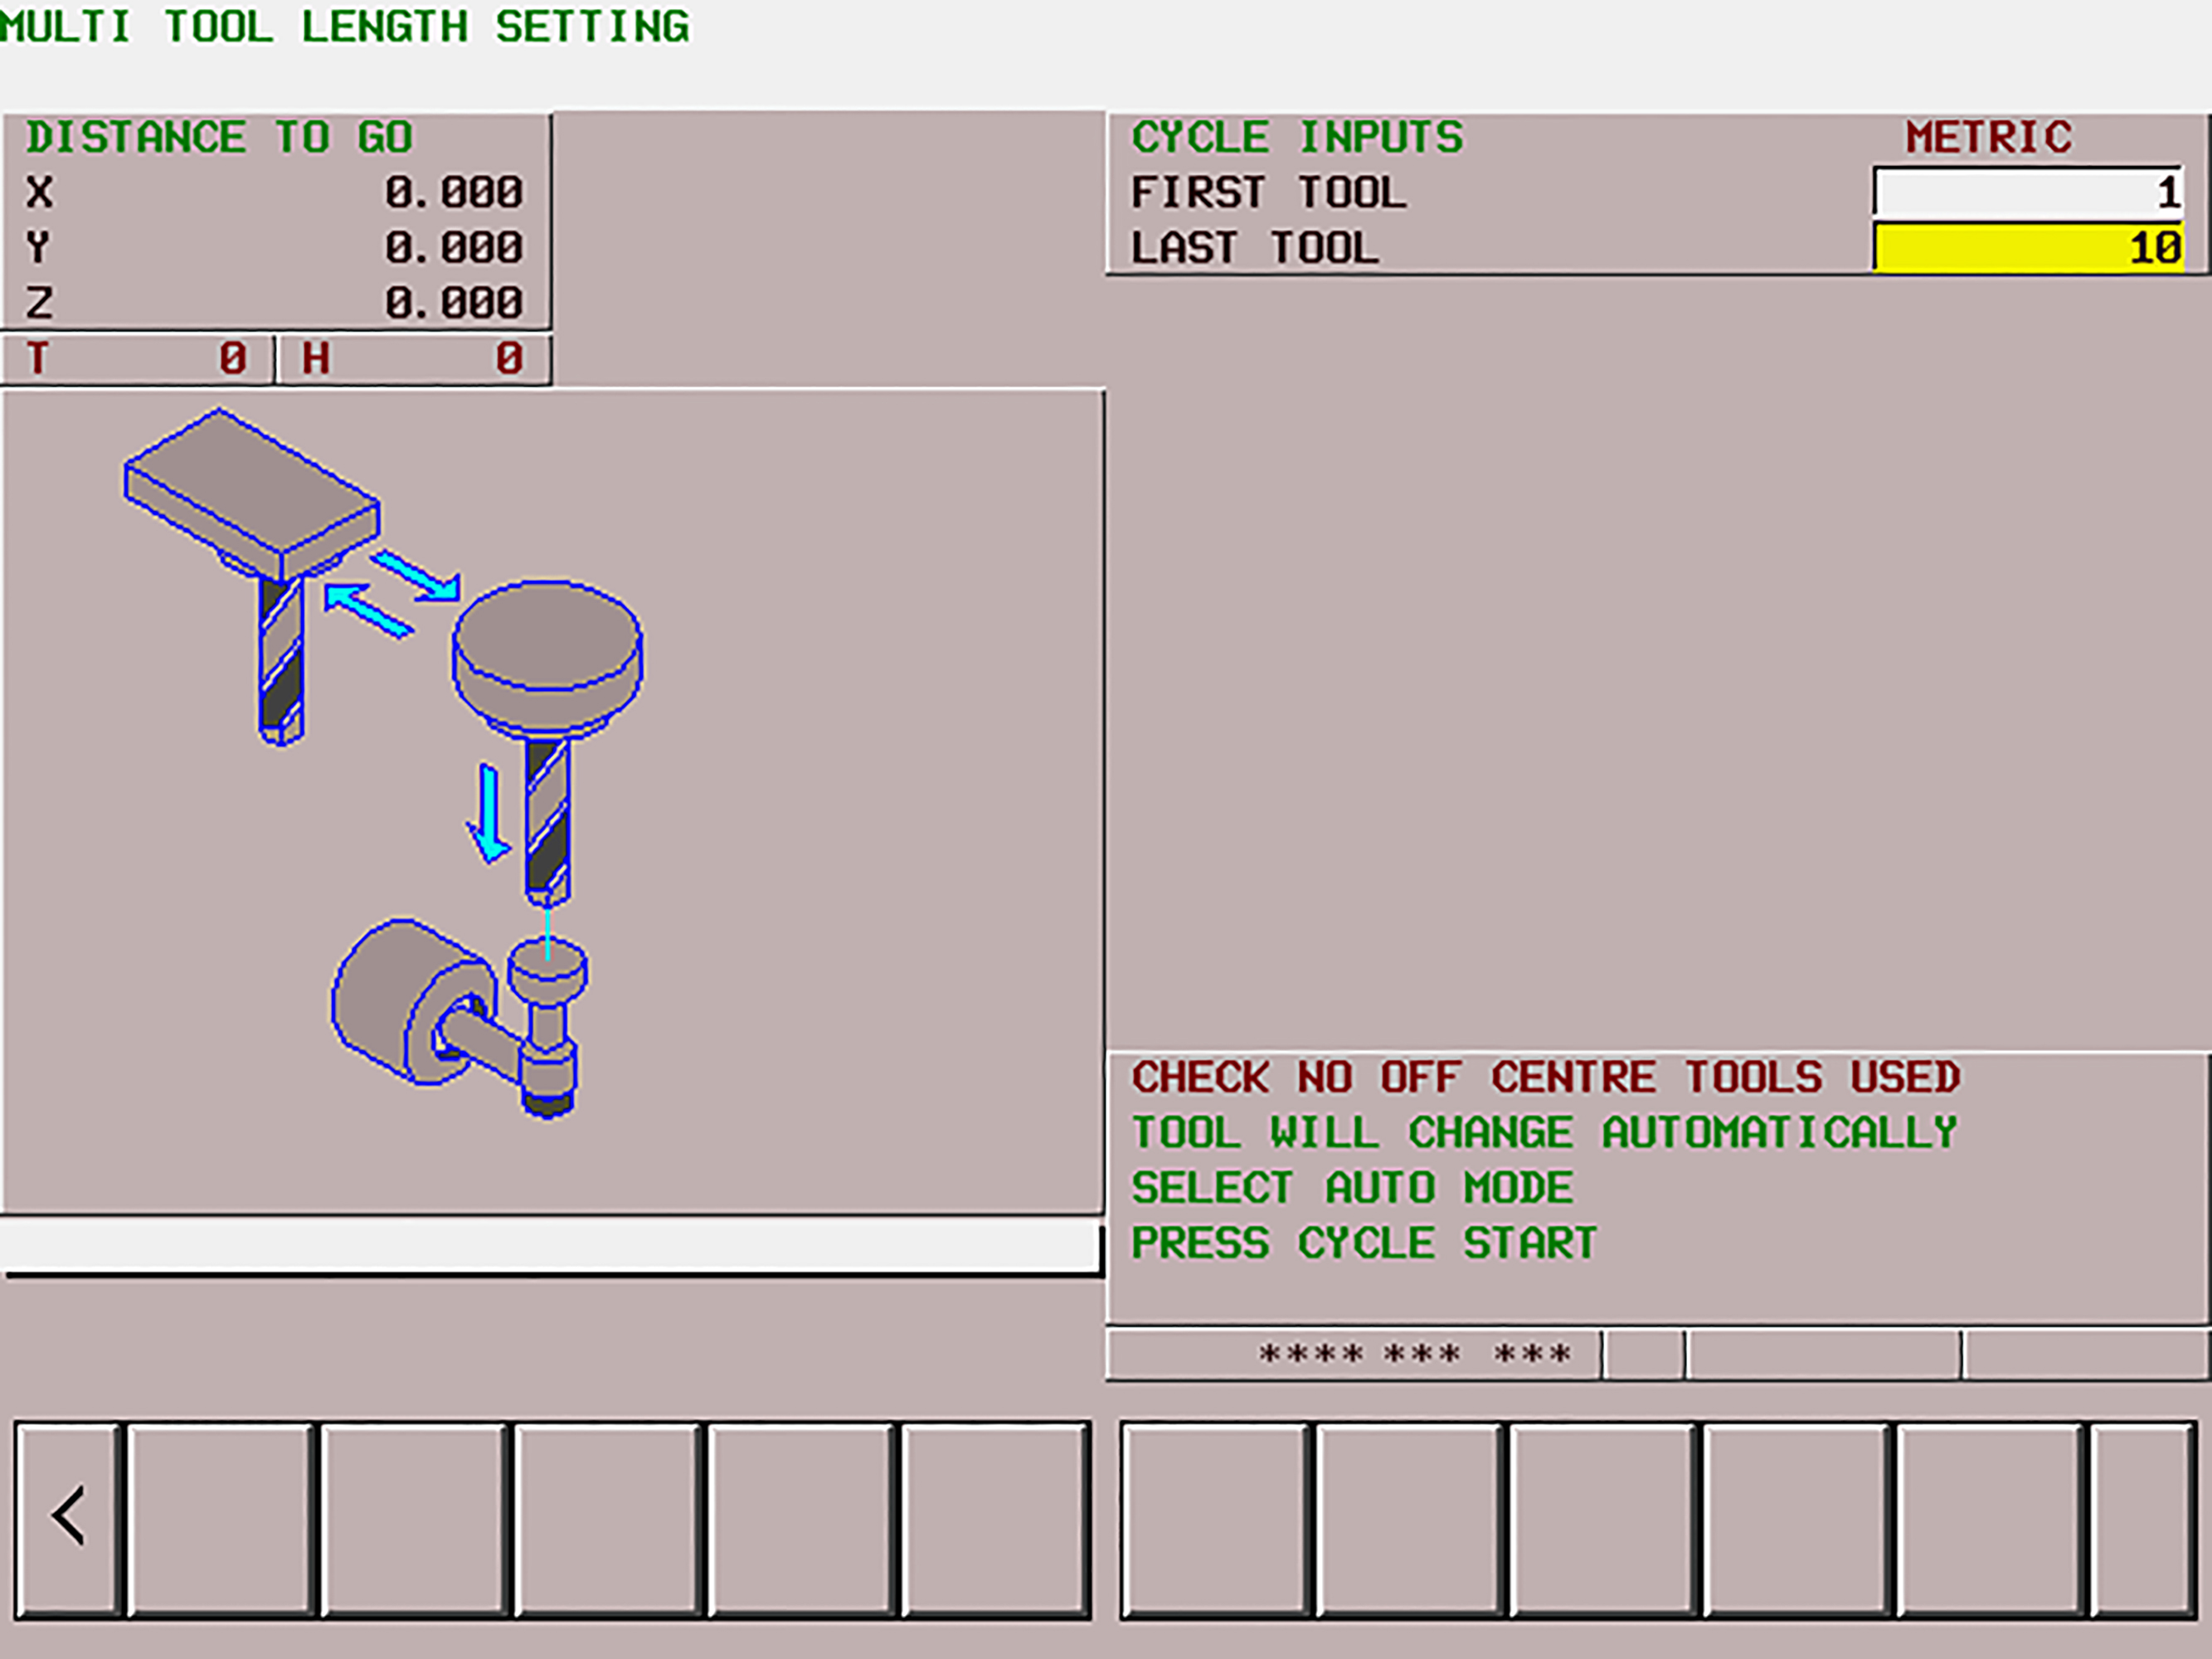Select the FIRST TOOL value field
Viewport: 2212px width, 1659px height.
pos(2026,192)
